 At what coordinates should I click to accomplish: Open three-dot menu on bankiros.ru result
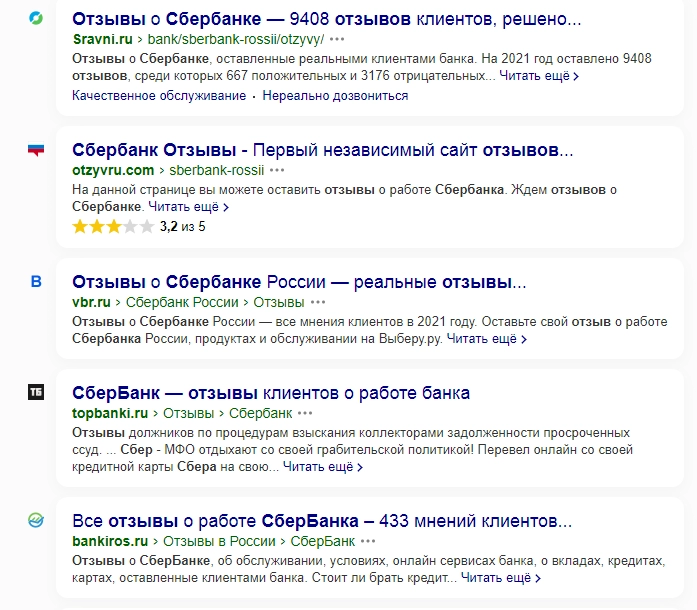(368, 541)
